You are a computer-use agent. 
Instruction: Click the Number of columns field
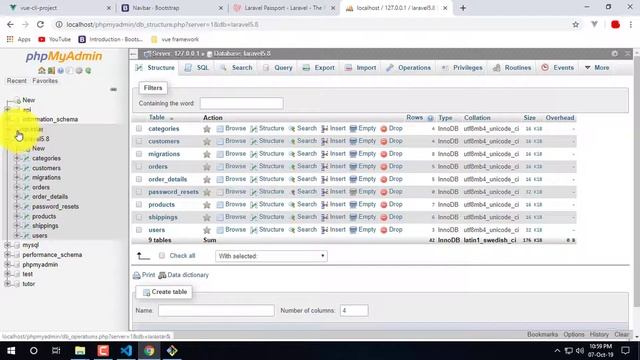(x=354, y=311)
